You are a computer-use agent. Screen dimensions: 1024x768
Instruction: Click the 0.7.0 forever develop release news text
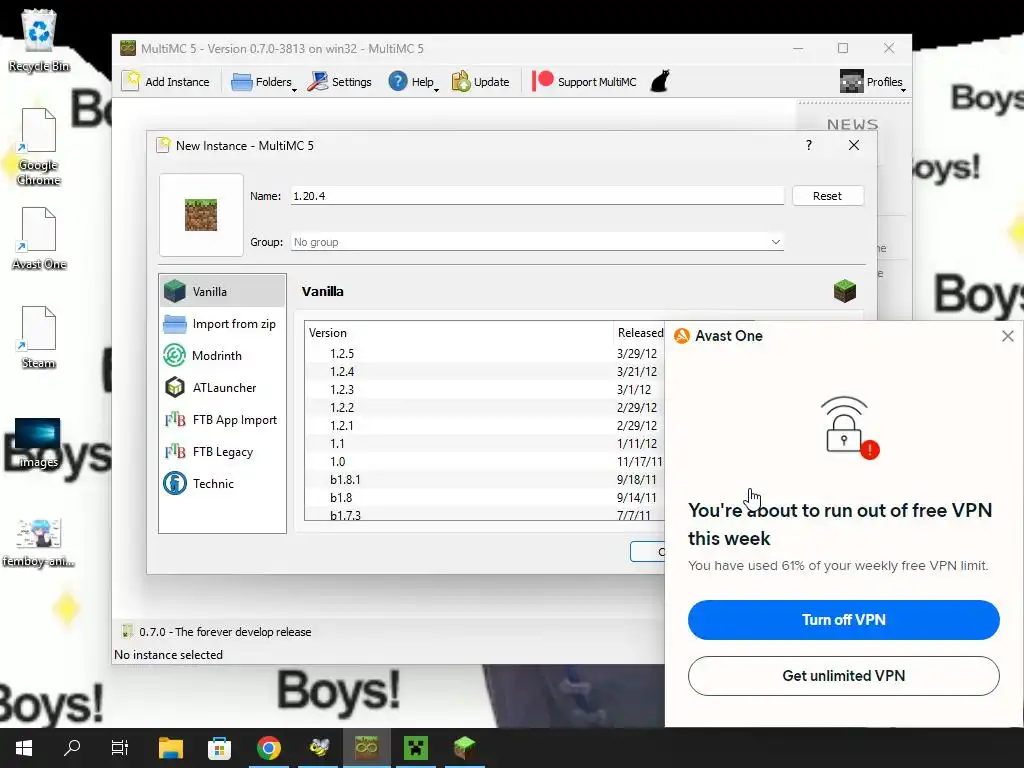pyautogui.click(x=225, y=632)
